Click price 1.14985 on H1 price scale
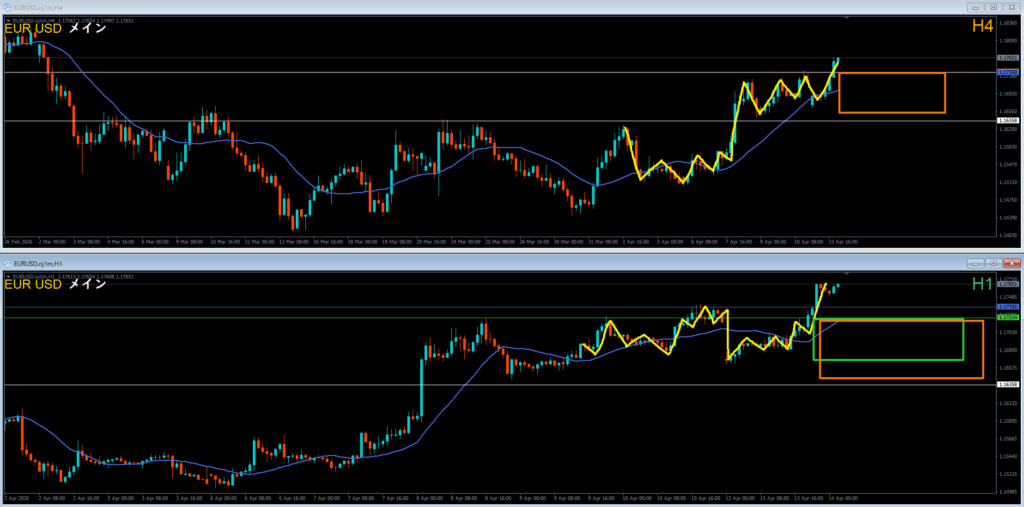The image size is (1024, 507). point(1008,492)
